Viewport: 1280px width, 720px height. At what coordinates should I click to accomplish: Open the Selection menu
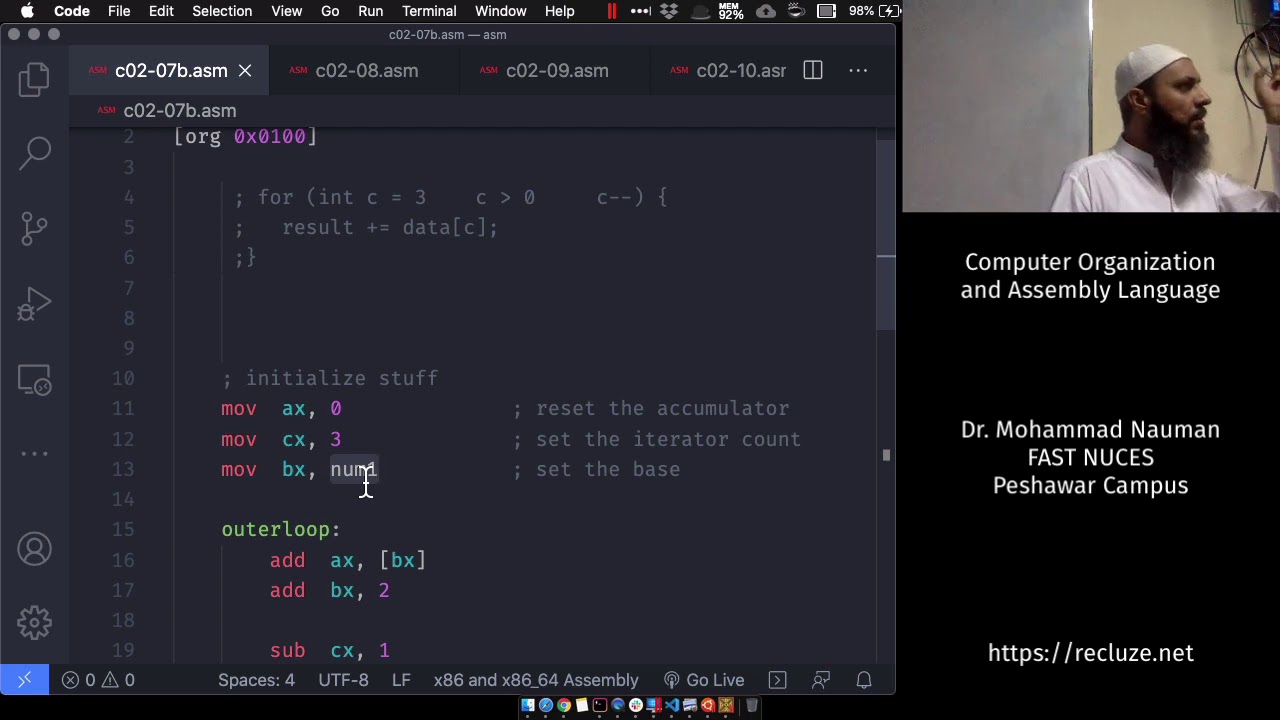(x=222, y=11)
